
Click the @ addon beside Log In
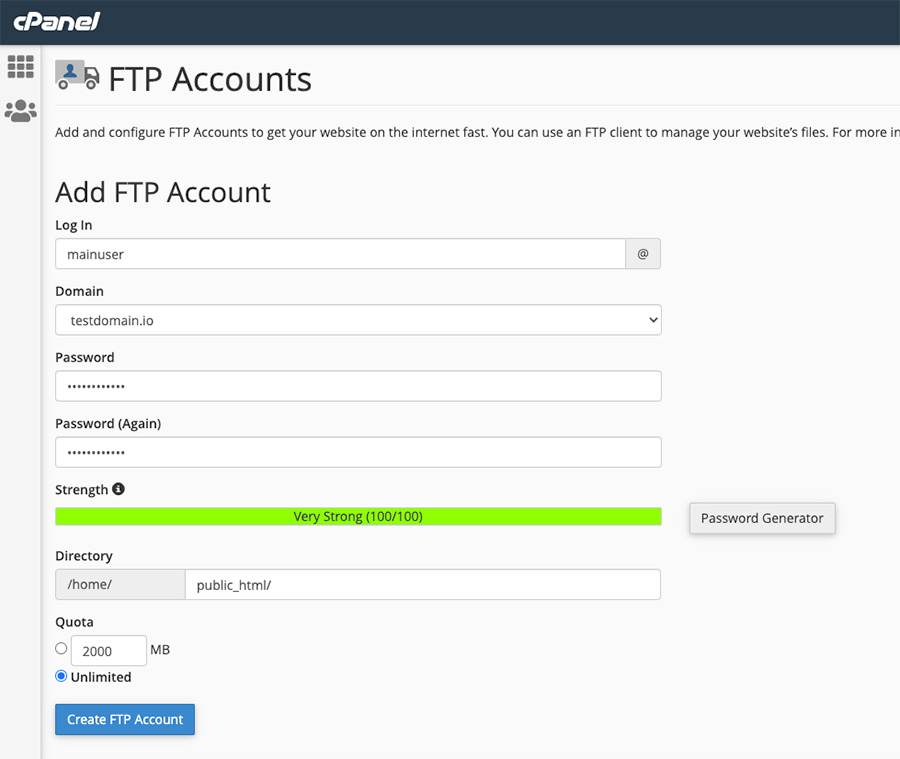[643, 254]
